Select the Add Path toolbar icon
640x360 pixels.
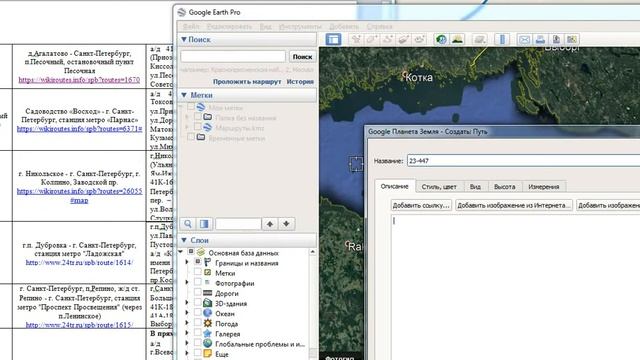tap(388, 39)
